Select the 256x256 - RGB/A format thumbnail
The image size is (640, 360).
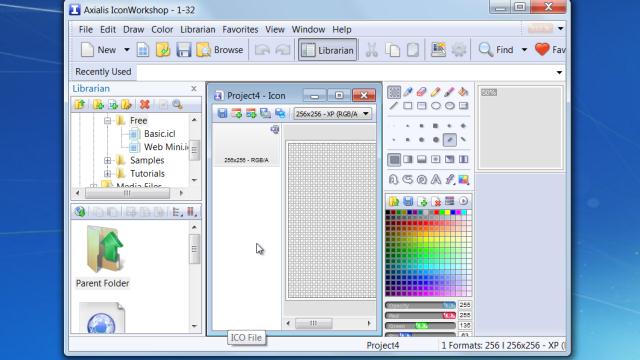pyautogui.click(x=247, y=145)
